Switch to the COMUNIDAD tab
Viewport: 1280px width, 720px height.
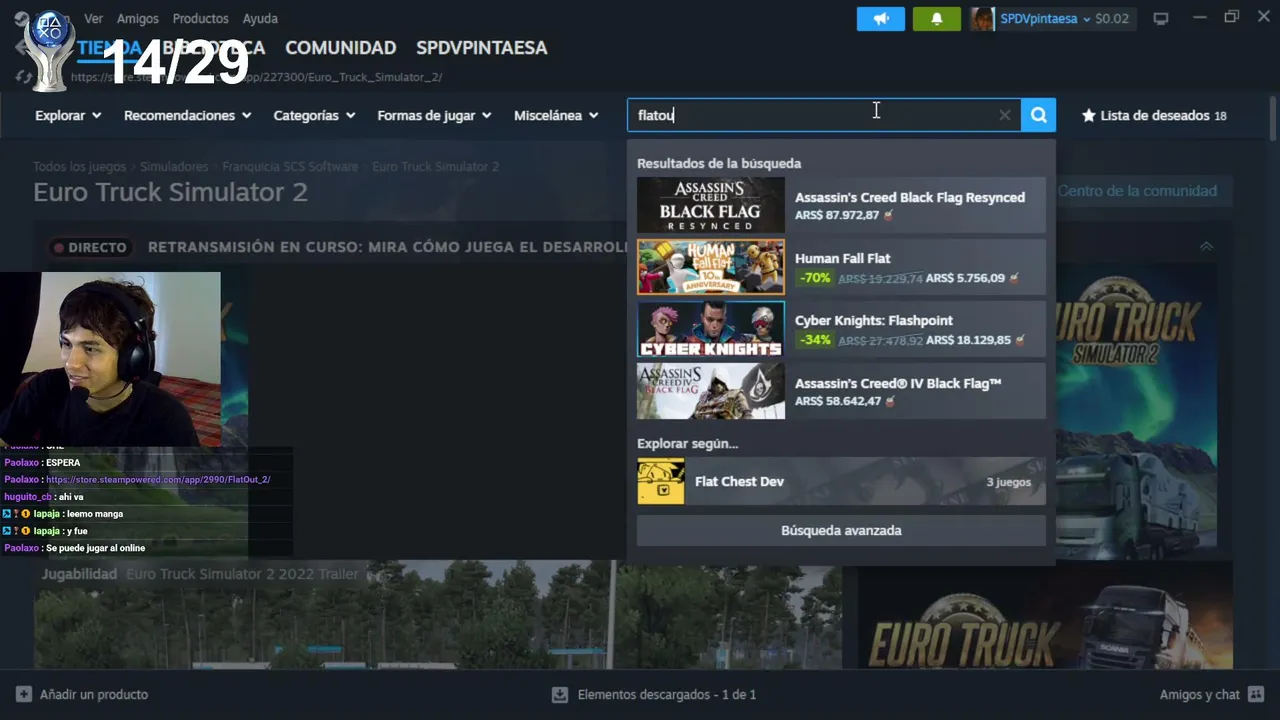click(340, 47)
